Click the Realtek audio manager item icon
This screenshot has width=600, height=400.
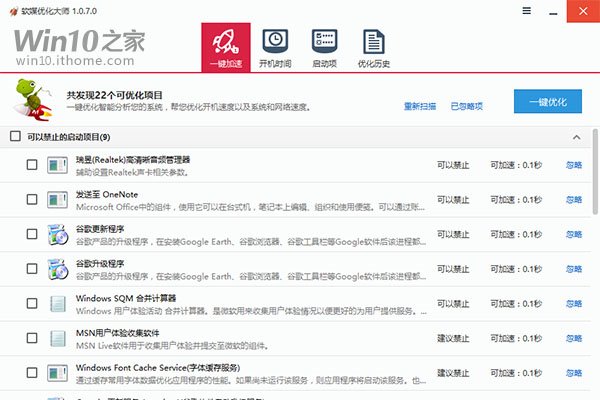(58, 165)
